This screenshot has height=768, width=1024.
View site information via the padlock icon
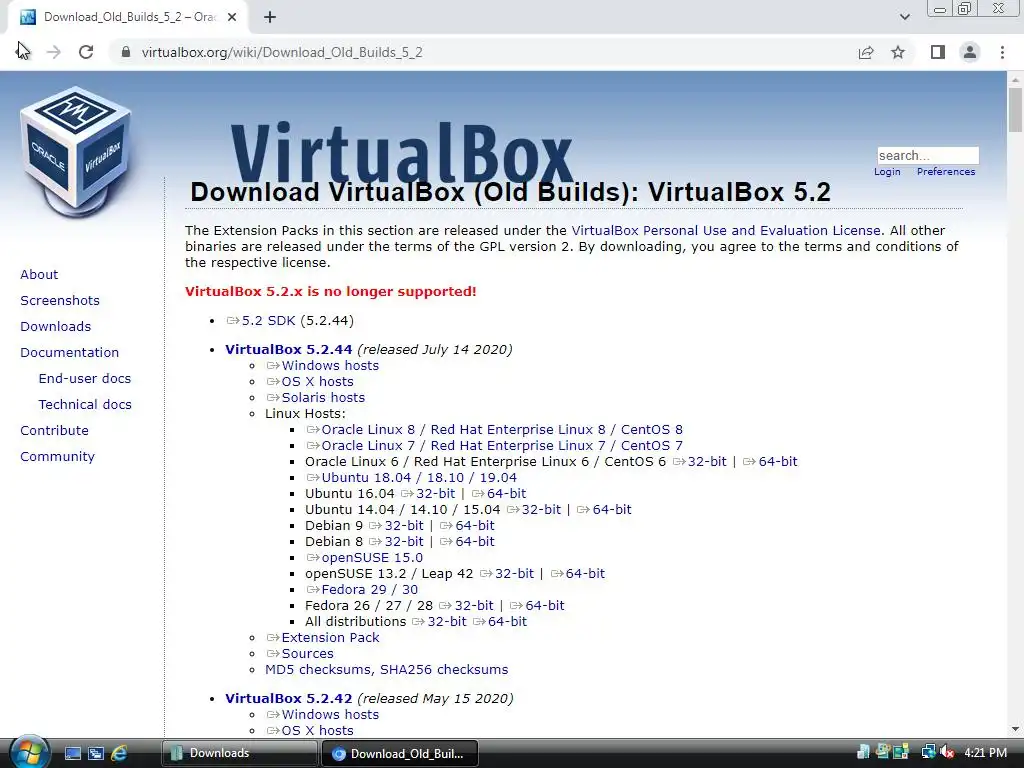tap(126, 52)
